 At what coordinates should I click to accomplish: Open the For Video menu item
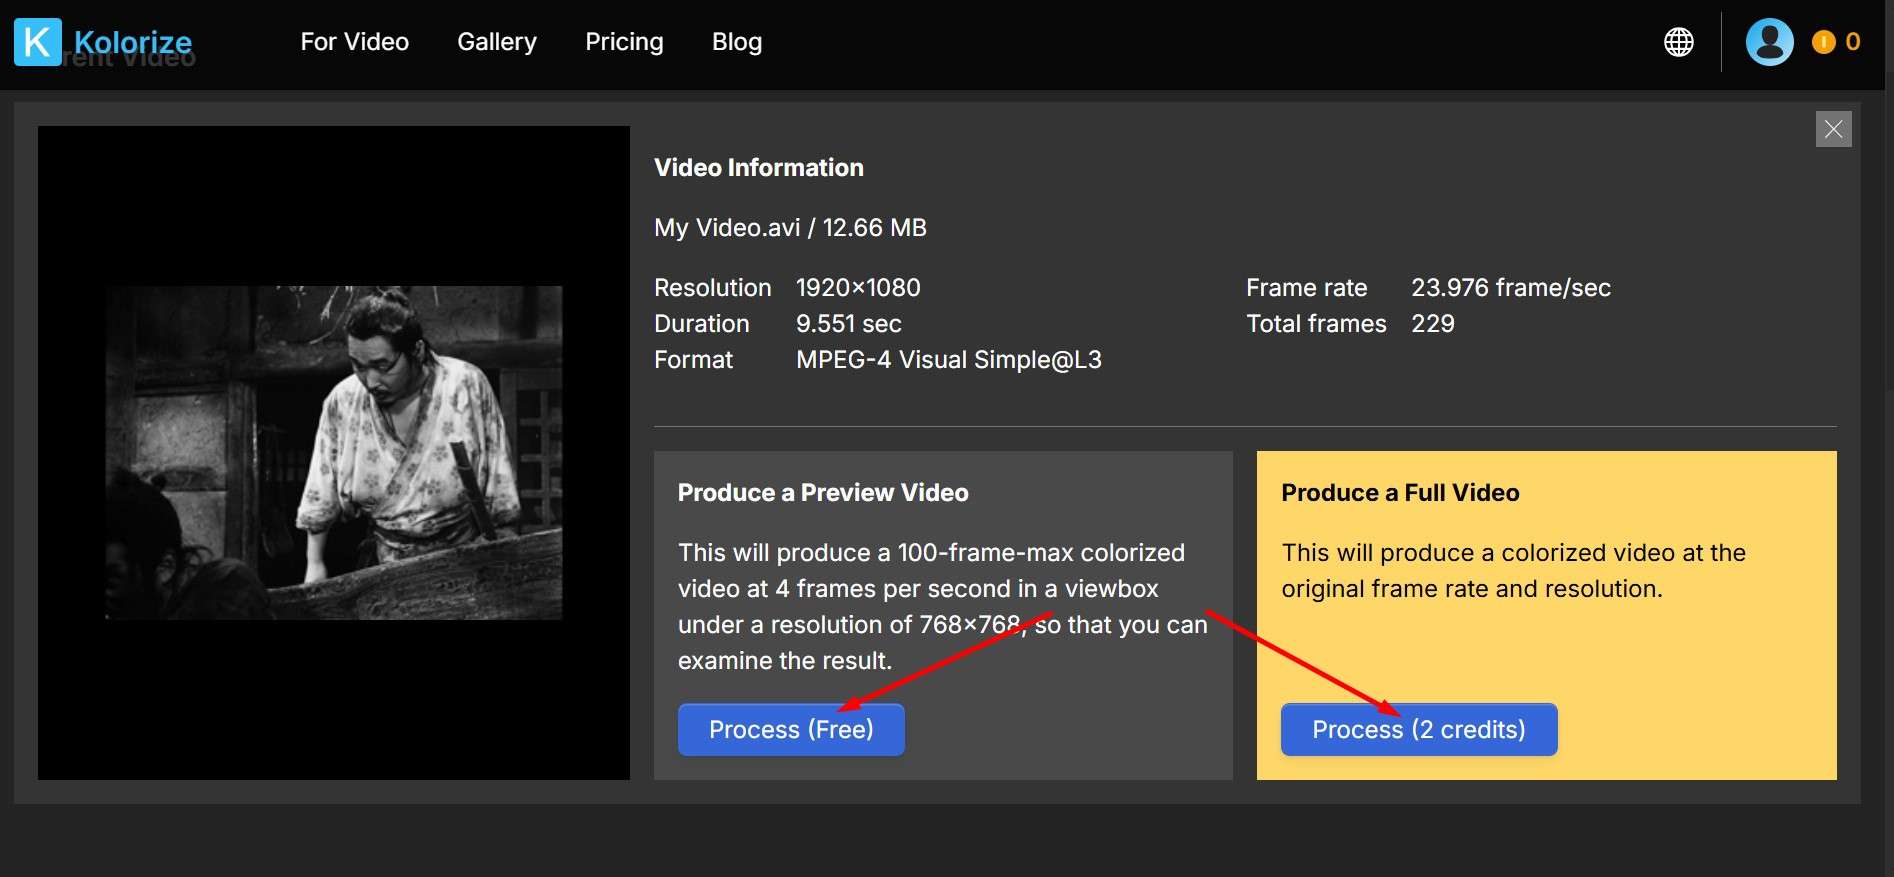coord(355,42)
